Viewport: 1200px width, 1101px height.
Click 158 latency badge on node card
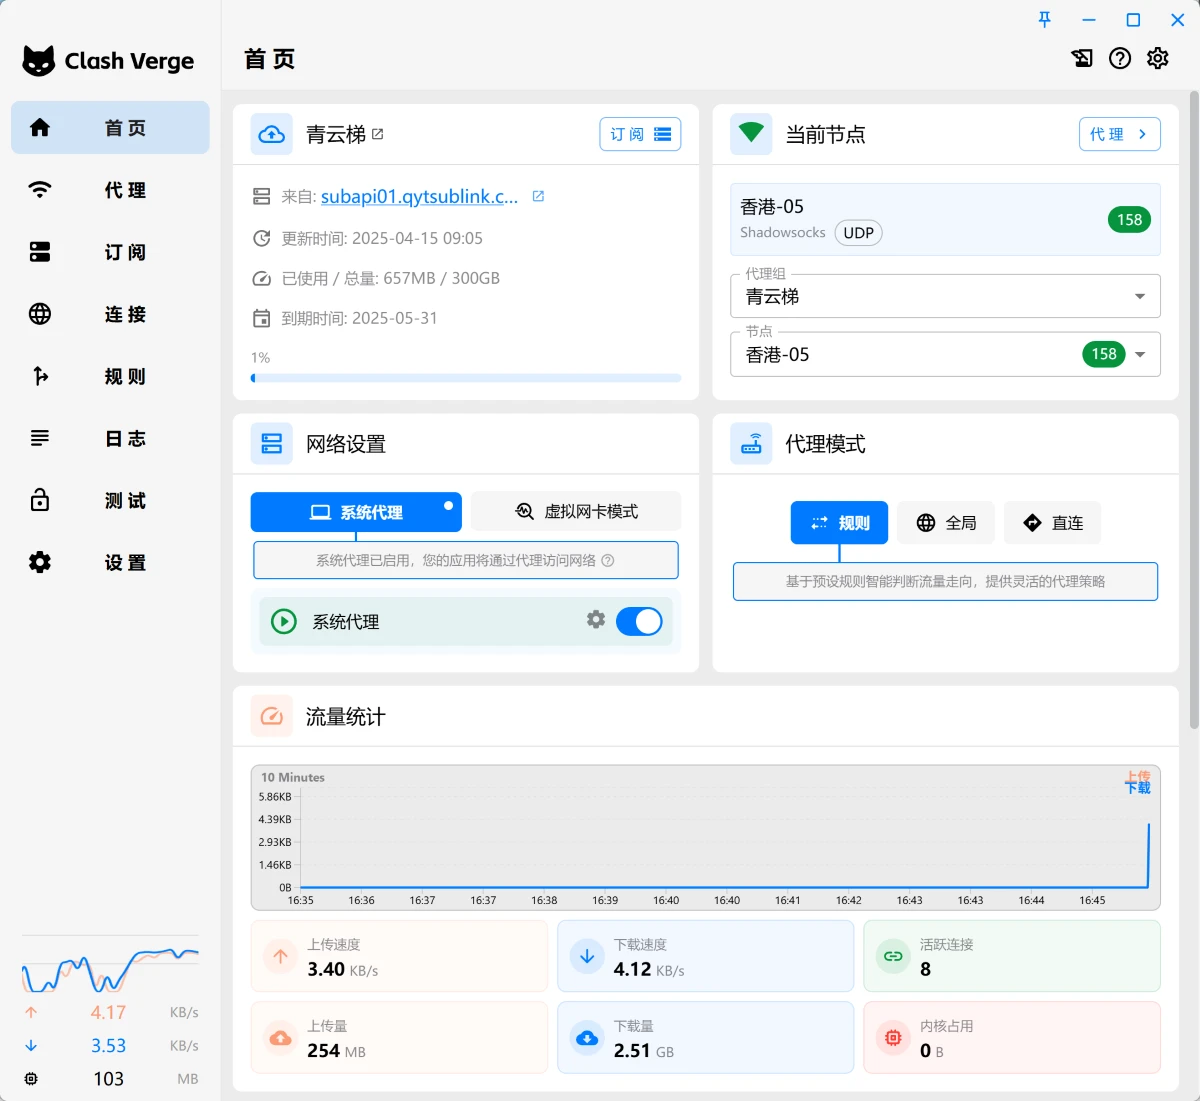(1129, 219)
